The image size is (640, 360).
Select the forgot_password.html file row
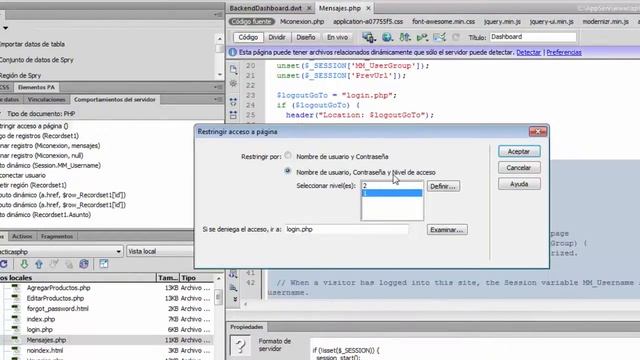point(107,309)
